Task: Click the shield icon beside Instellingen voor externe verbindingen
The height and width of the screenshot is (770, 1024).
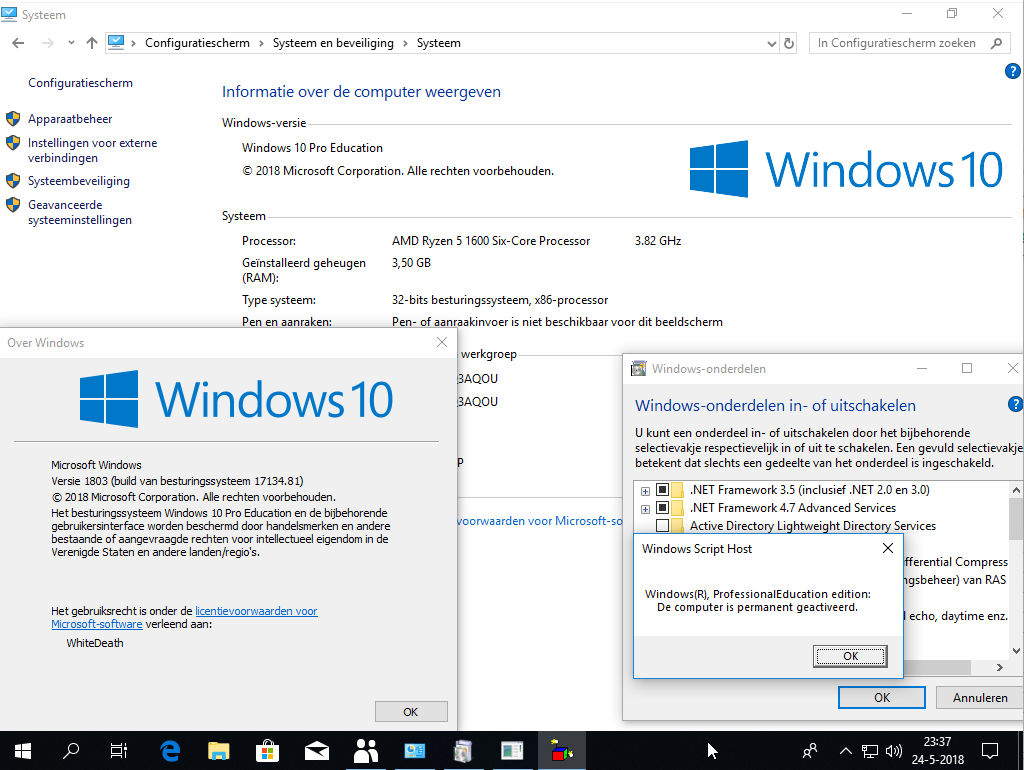Action: tap(13, 143)
